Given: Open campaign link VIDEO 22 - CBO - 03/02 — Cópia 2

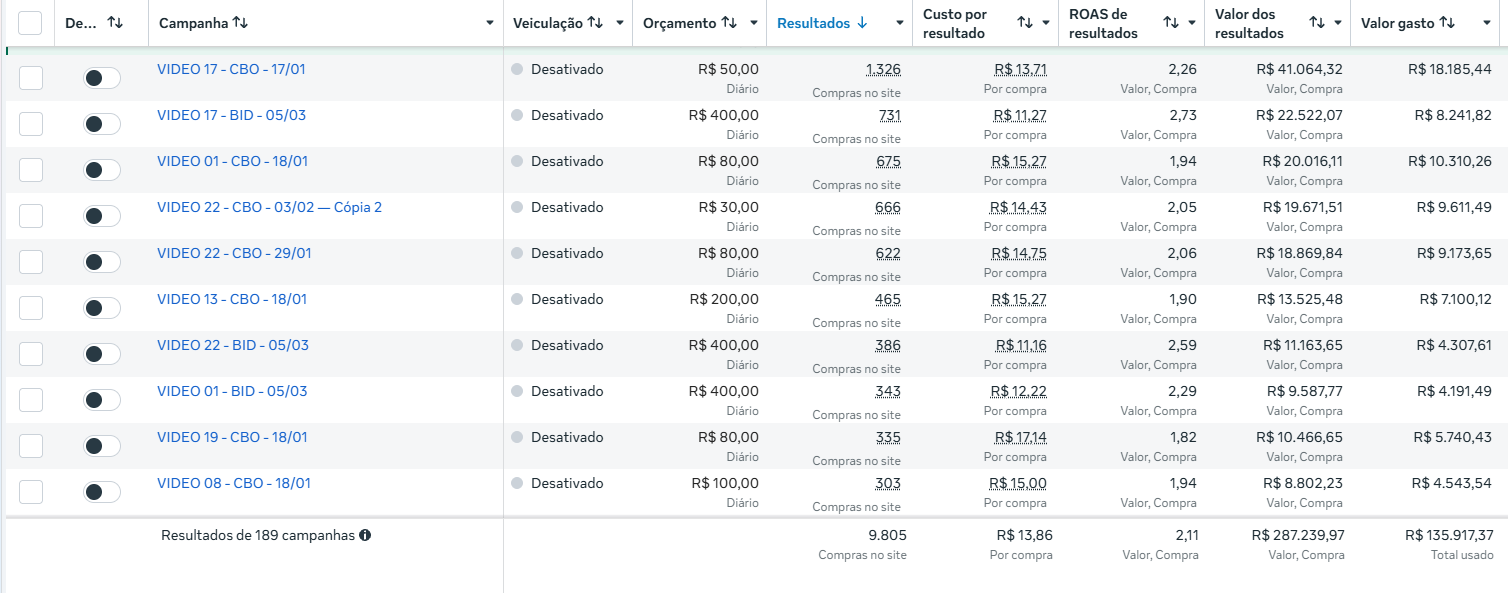Looking at the screenshot, I should pyautogui.click(x=269, y=207).
